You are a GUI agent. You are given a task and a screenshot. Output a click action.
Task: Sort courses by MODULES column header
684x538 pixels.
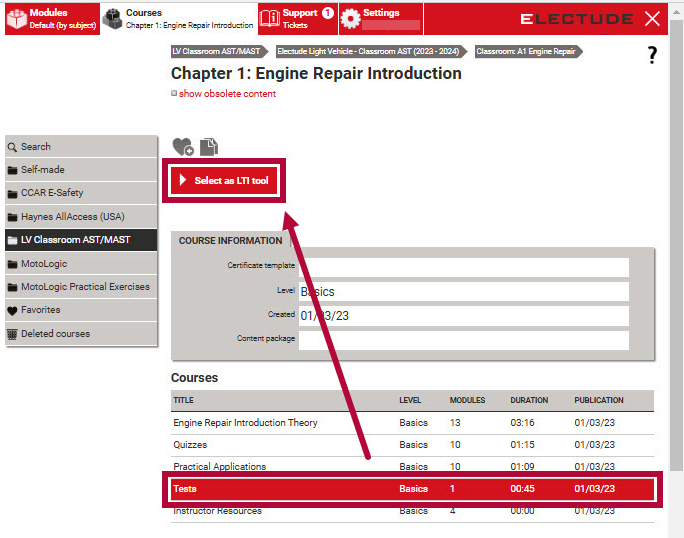467,400
